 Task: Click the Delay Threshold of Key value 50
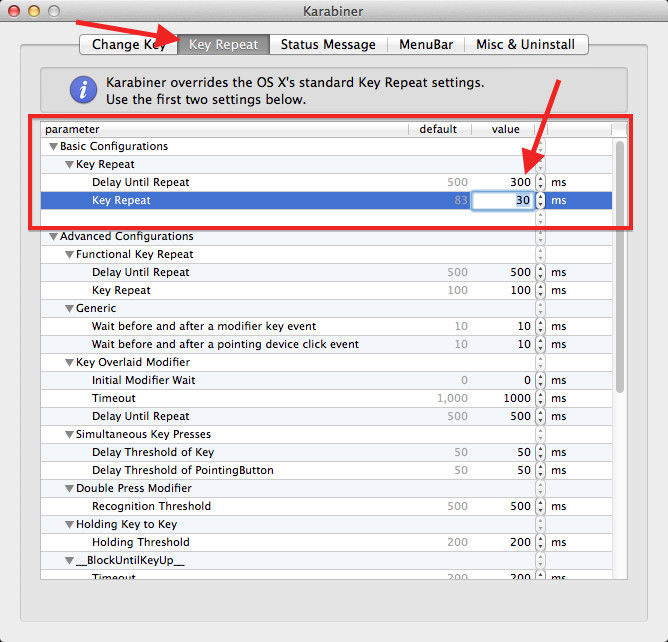[524, 452]
